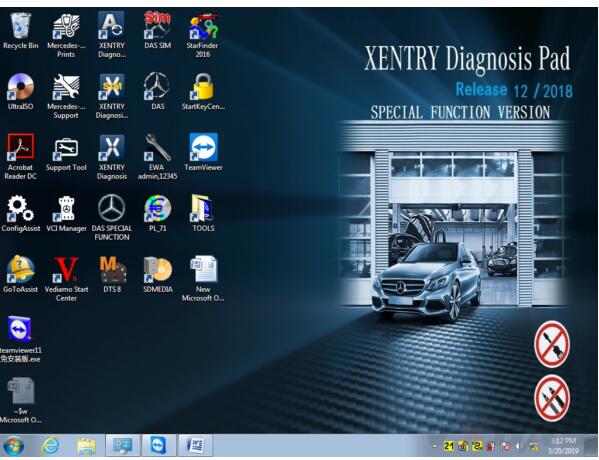Select the New Microsoft O... document

(203, 279)
